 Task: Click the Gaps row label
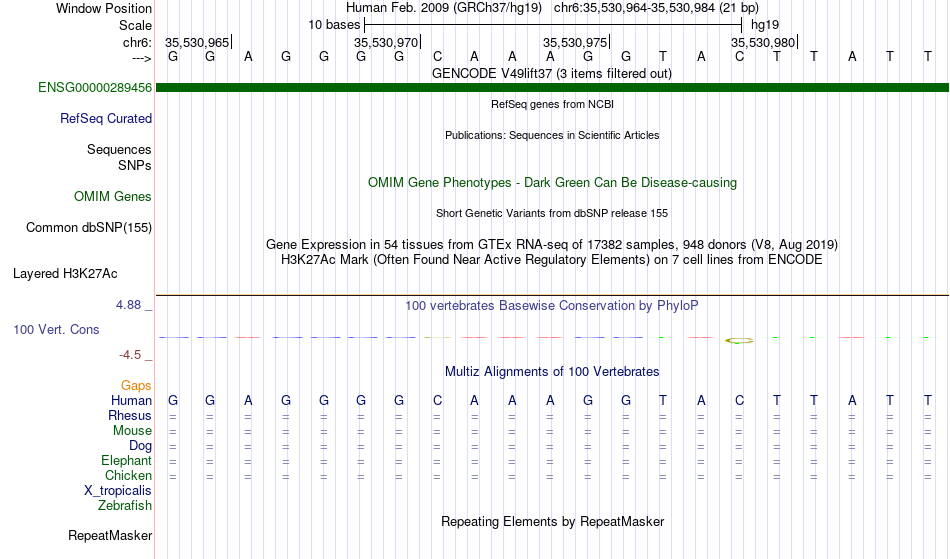(x=136, y=385)
